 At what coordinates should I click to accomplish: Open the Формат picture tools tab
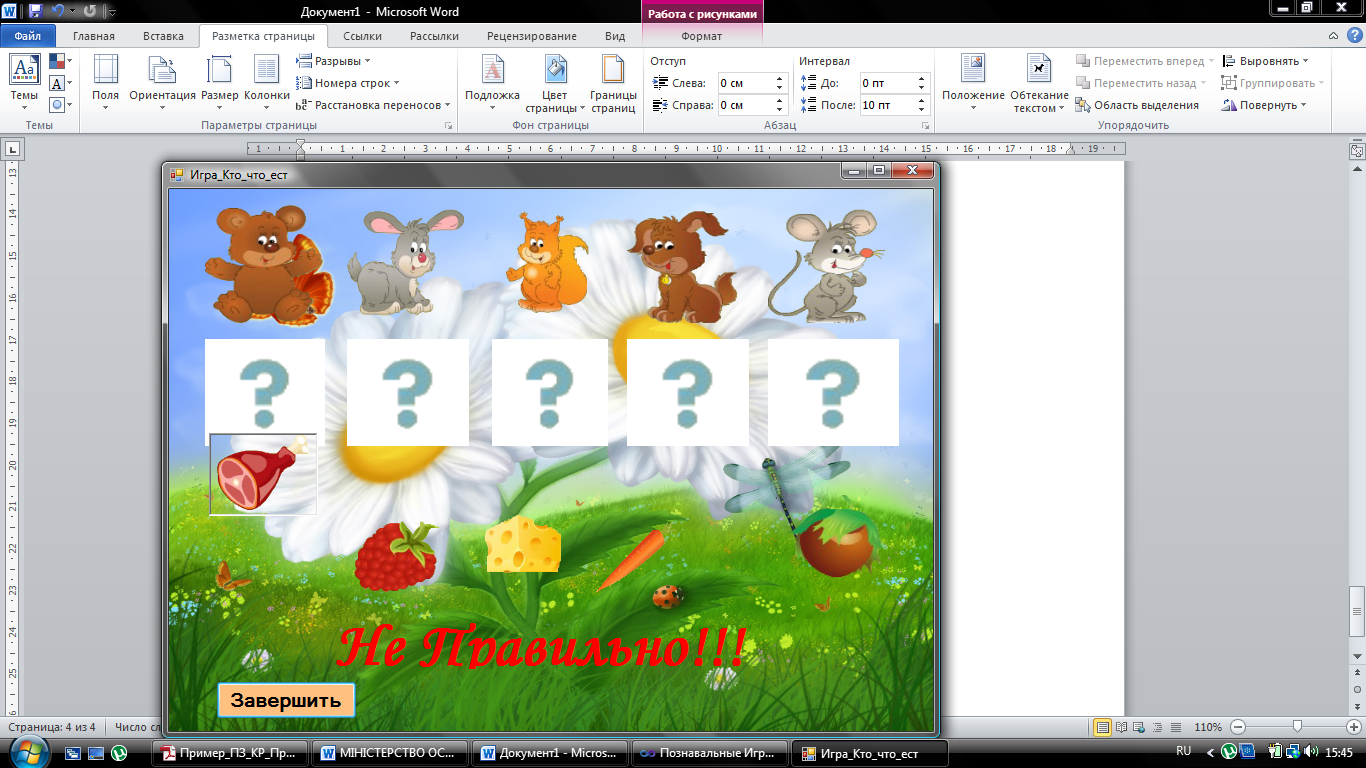pos(701,36)
